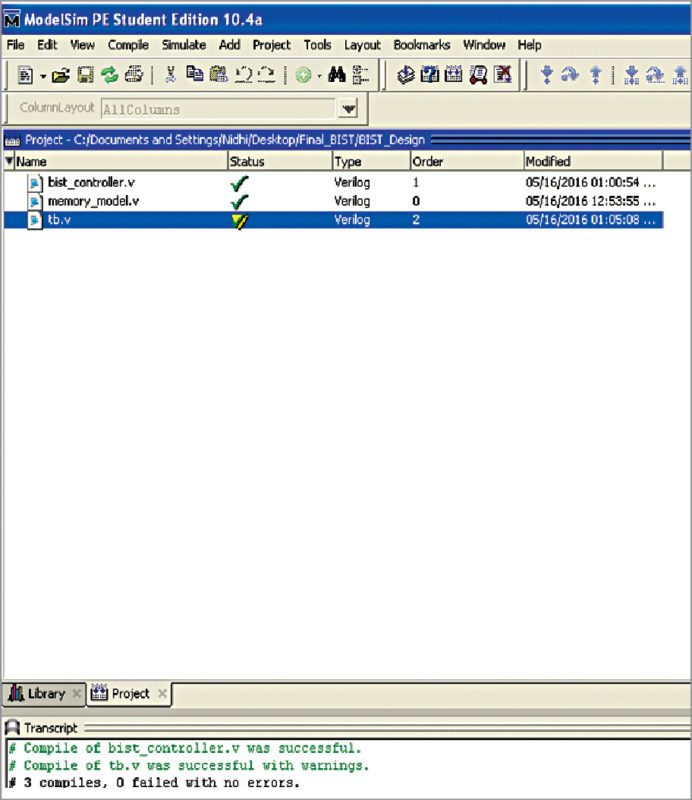Click the Find binoculars icon
692x800 pixels.
337,75
